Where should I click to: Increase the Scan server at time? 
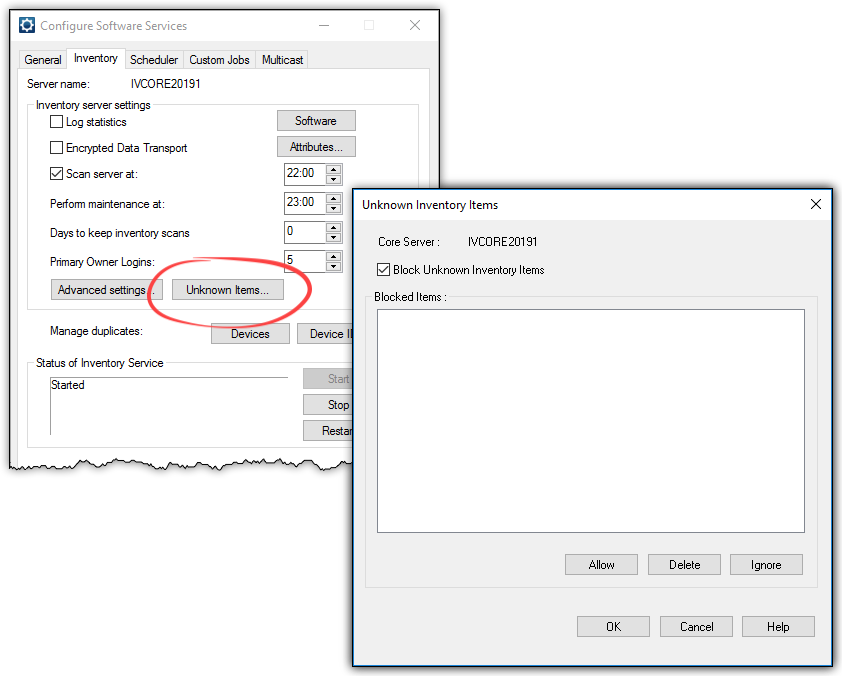click(334, 168)
